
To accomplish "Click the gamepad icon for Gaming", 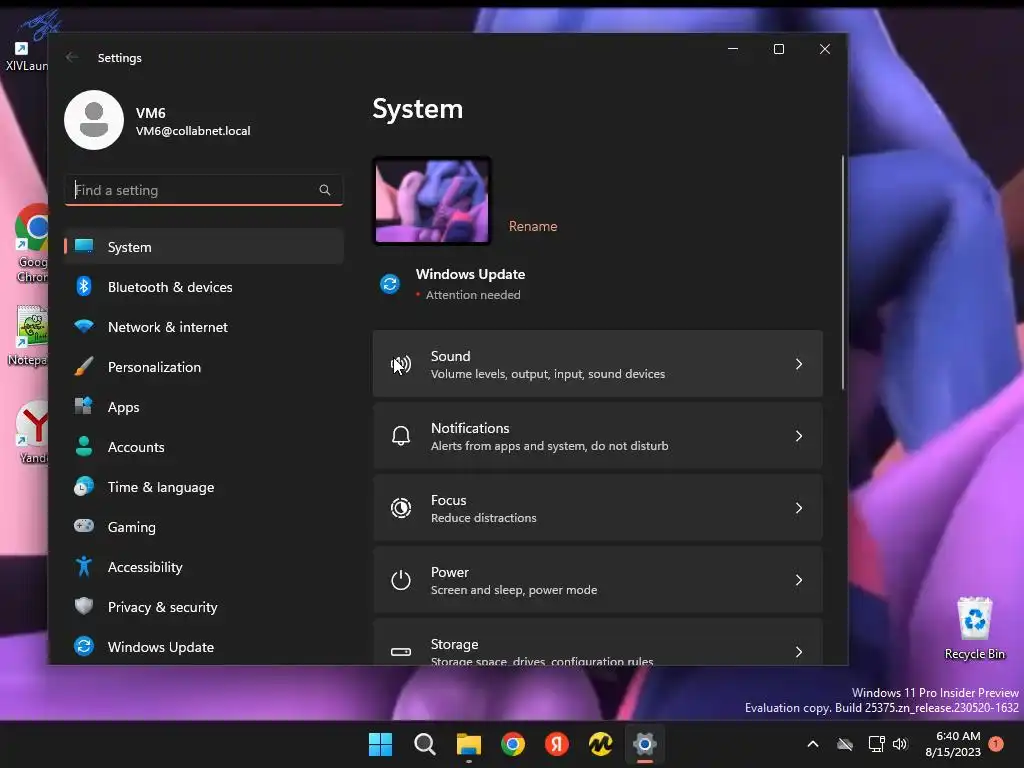I will [x=84, y=526].
